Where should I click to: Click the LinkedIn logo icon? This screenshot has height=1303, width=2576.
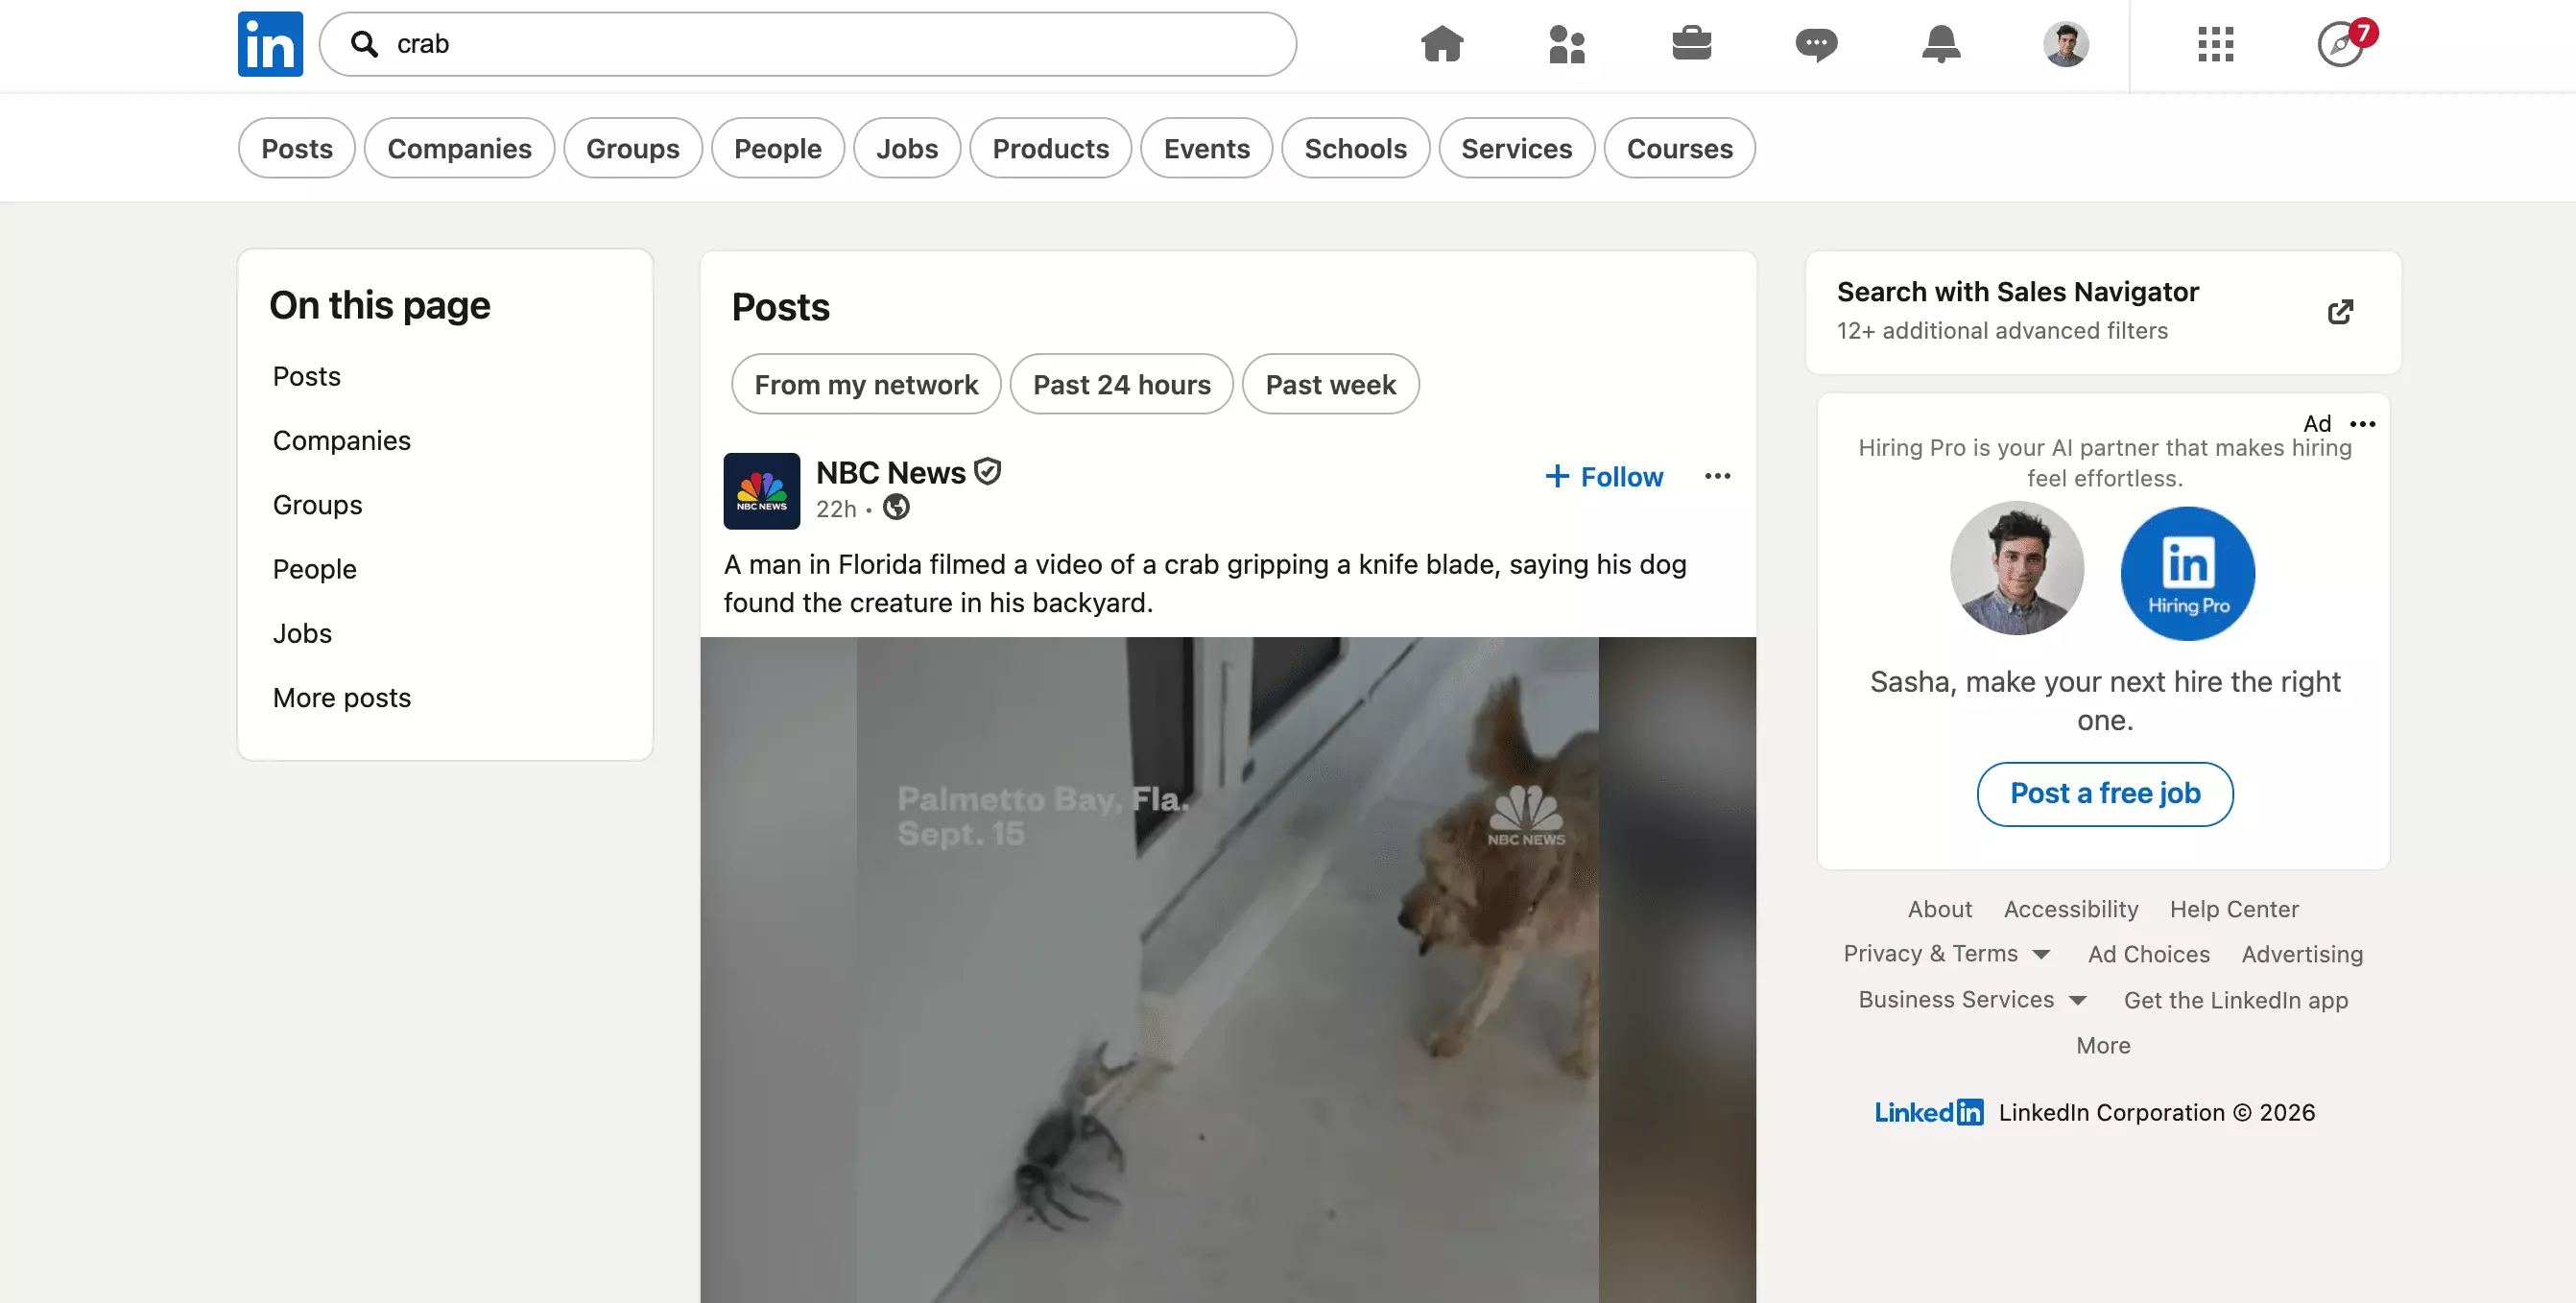coord(270,44)
